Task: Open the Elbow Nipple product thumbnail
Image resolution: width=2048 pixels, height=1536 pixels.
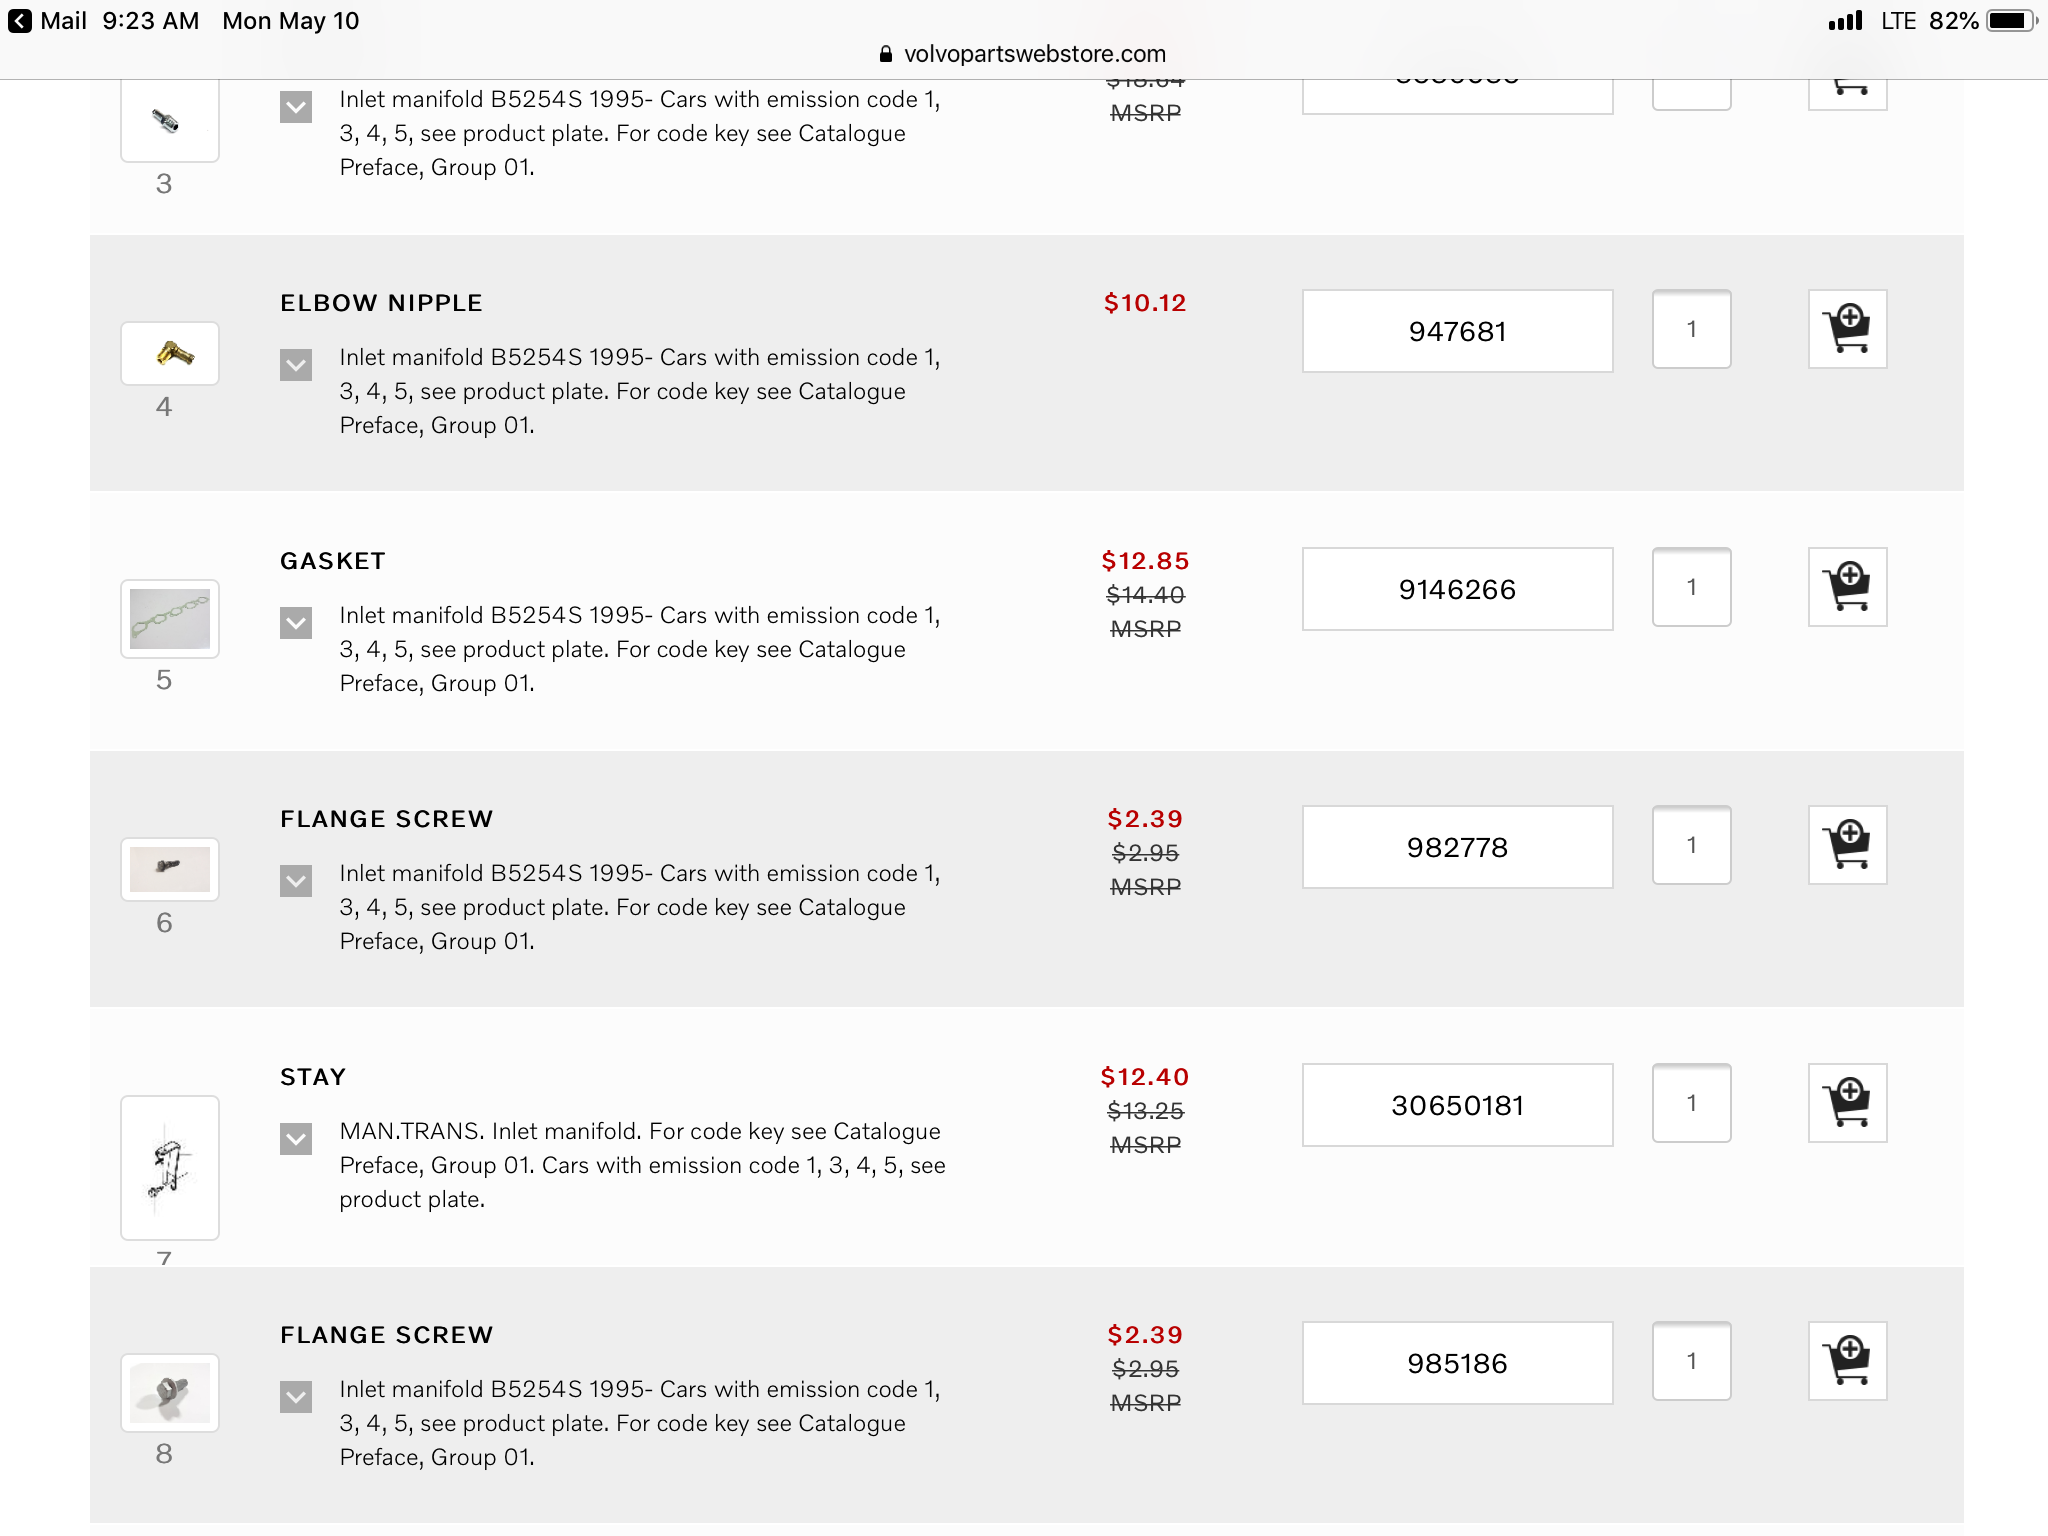Action: [170, 353]
